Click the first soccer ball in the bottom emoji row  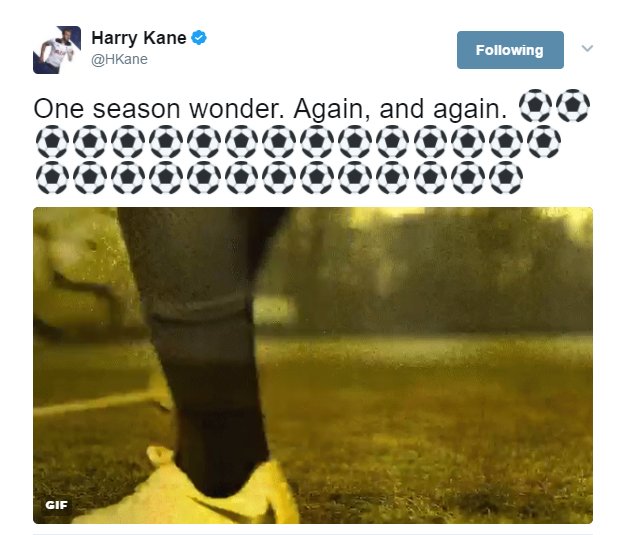pos(52,177)
